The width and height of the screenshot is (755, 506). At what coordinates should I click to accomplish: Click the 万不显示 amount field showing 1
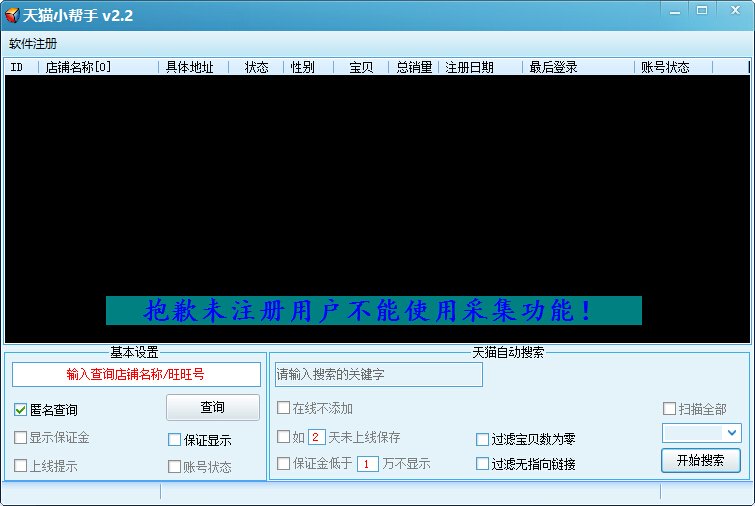click(x=368, y=464)
